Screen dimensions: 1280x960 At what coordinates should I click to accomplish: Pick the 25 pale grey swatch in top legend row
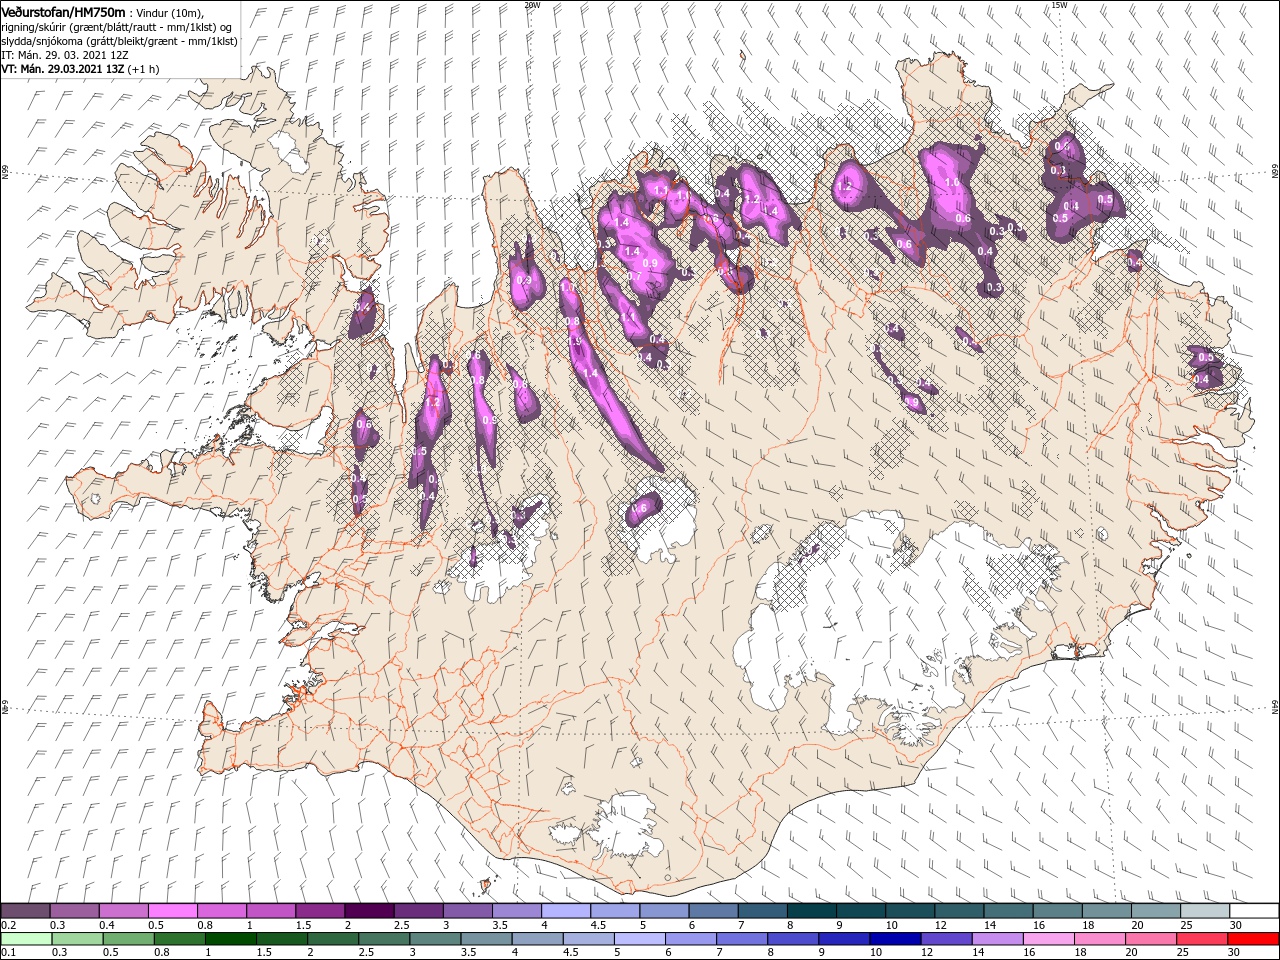(1205, 911)
